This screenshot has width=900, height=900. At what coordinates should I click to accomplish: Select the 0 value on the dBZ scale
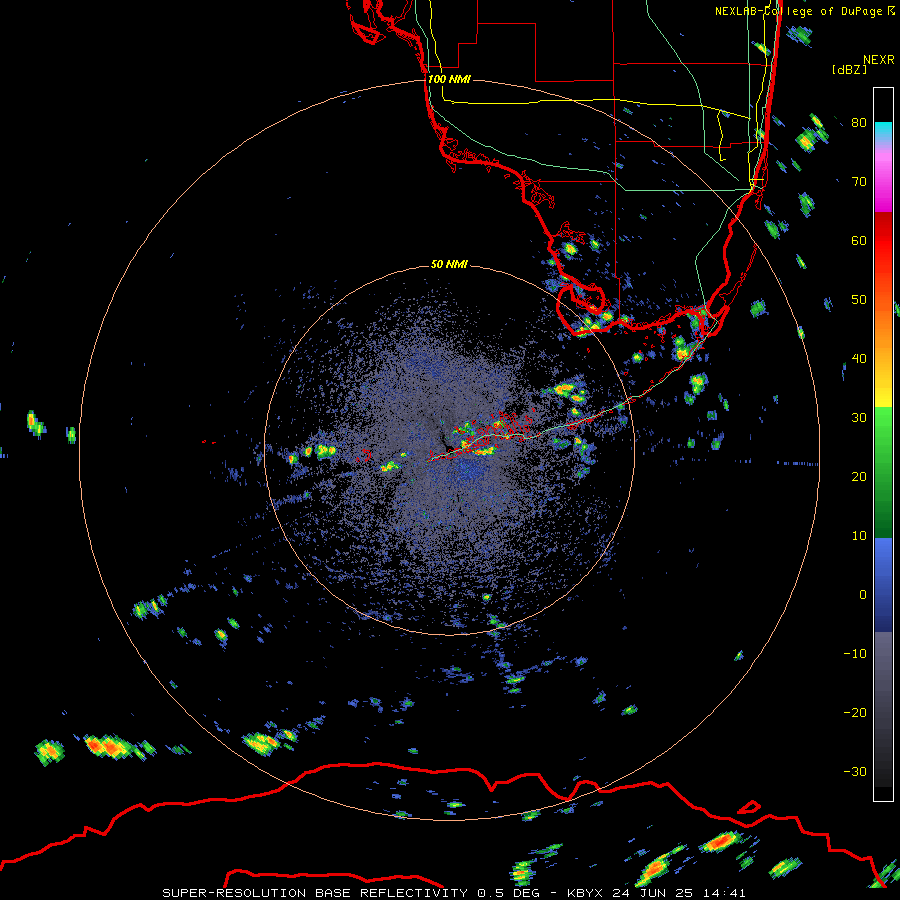863,595
